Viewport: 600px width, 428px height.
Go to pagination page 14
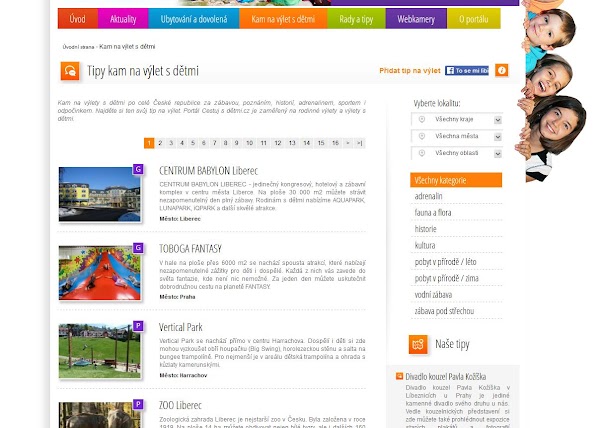pyautogui.click(x=307, y=143)
